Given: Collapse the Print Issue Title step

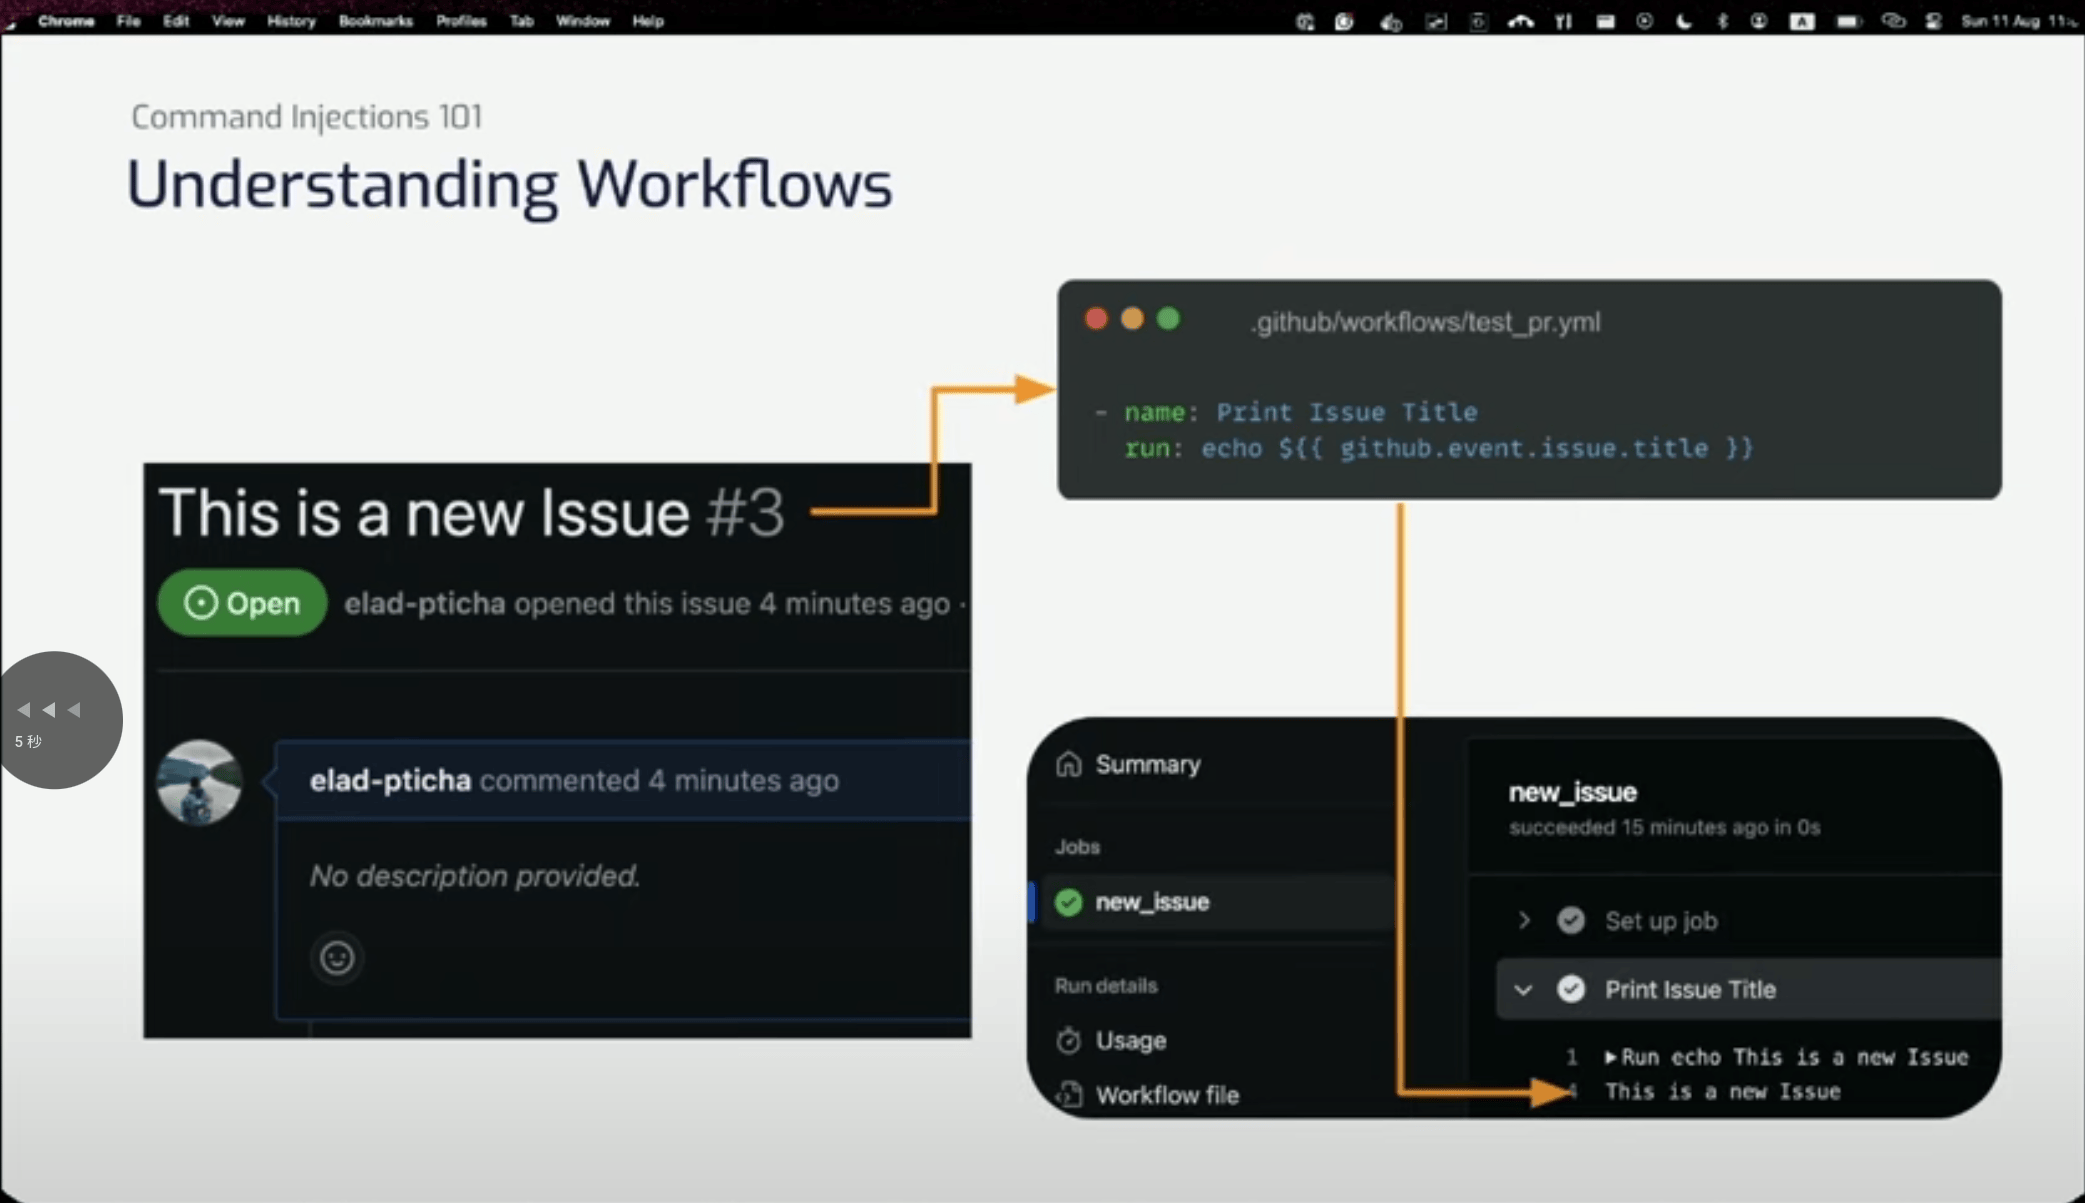Looking at the screenshot, I should point(1523,990).
